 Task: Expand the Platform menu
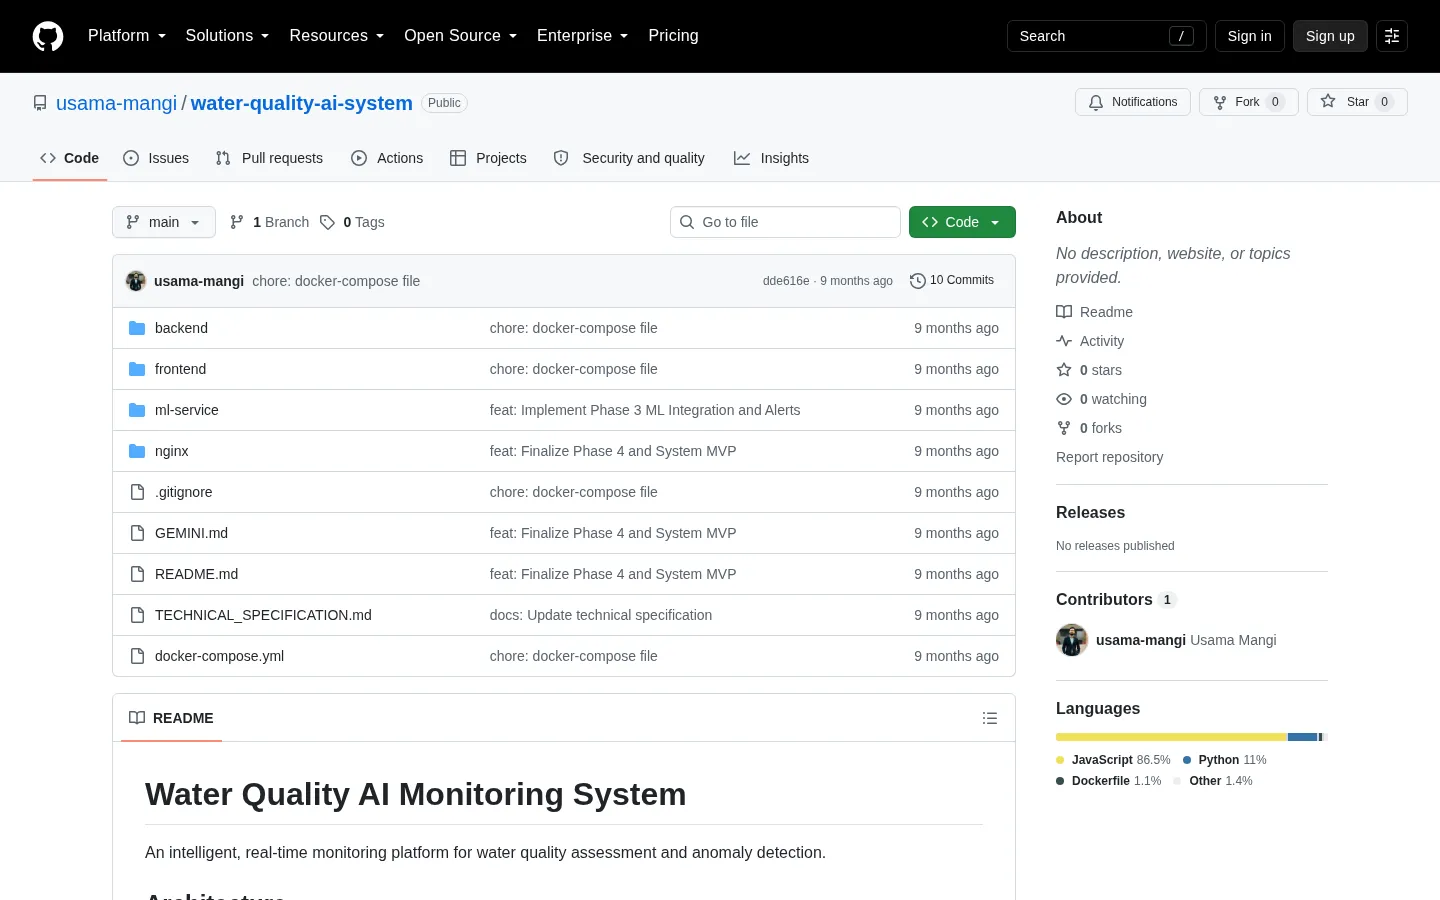(127, 36)
